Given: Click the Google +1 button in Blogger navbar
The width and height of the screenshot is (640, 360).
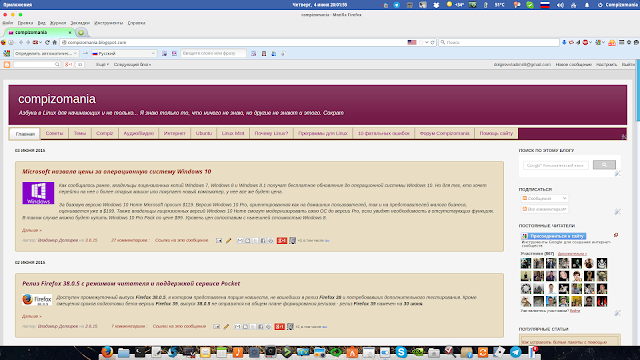Looking at the screenshot, I should tap(69, 64).
